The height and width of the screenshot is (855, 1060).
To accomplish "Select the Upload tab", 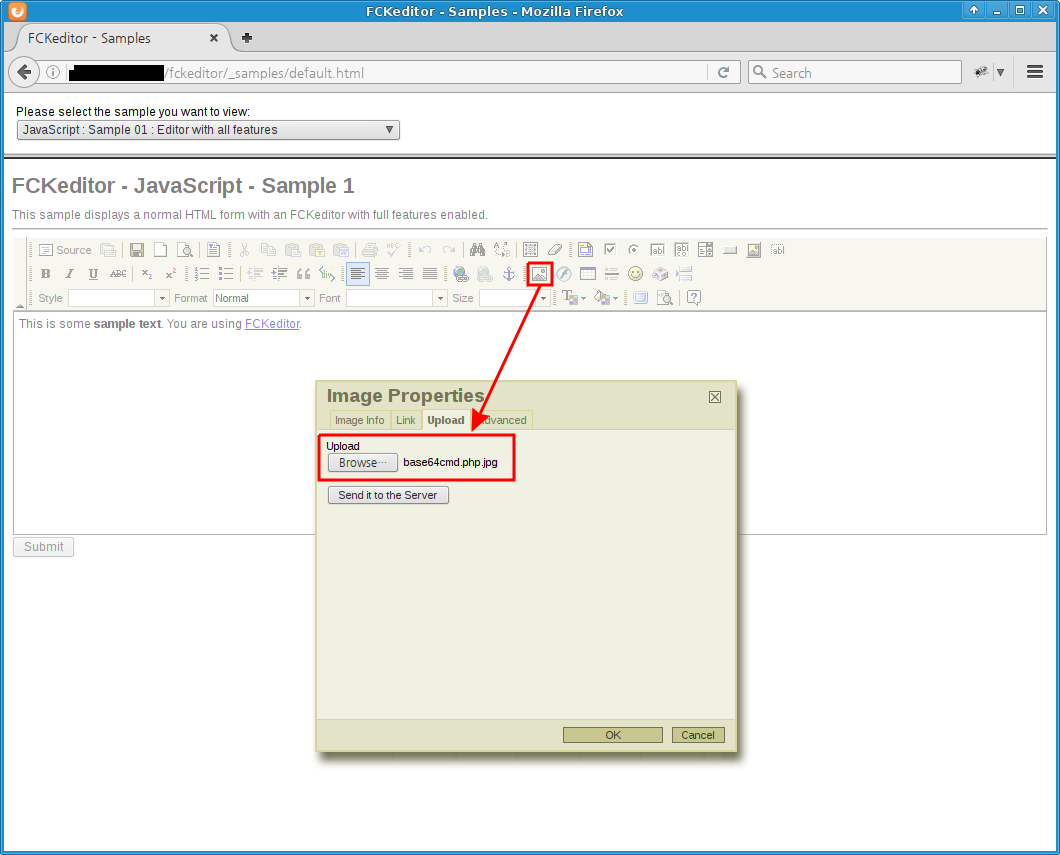I will [445, 420].
